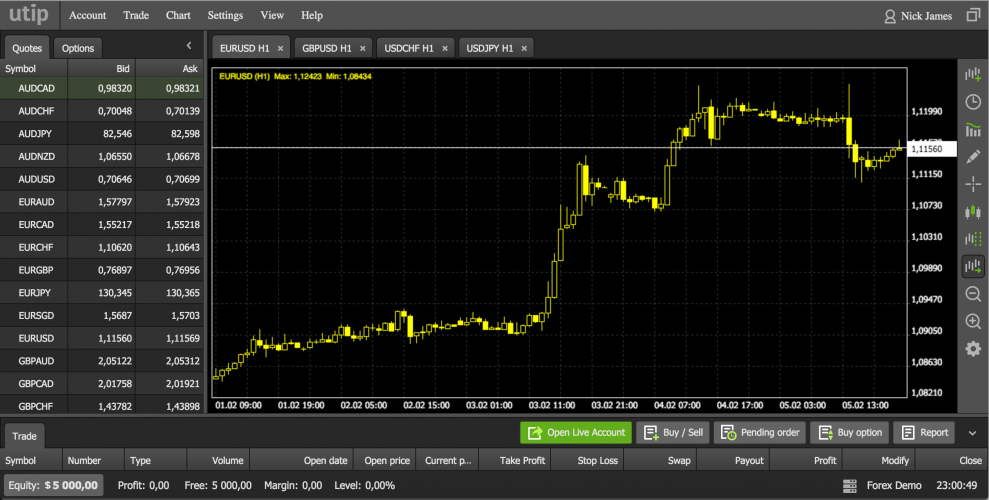The height and width of the screenshot is (500, 989).
Task: Toggle the chart auto-scroll button
Action: click(972, 266)
